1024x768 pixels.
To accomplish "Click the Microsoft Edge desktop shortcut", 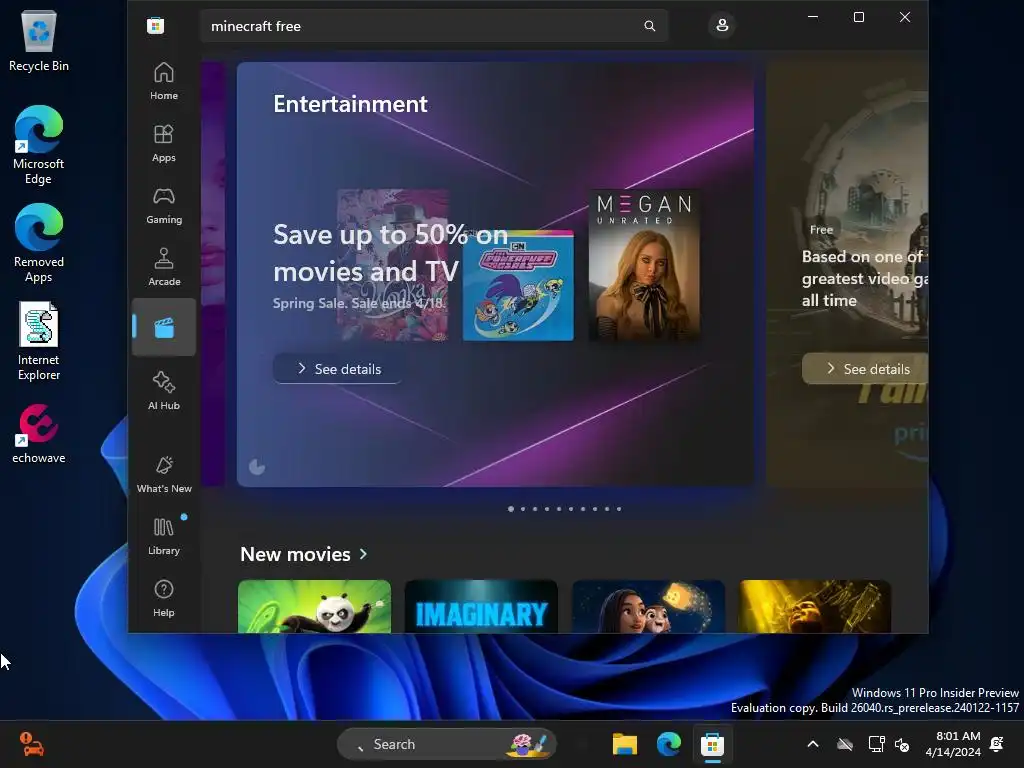I will point(39,145).
